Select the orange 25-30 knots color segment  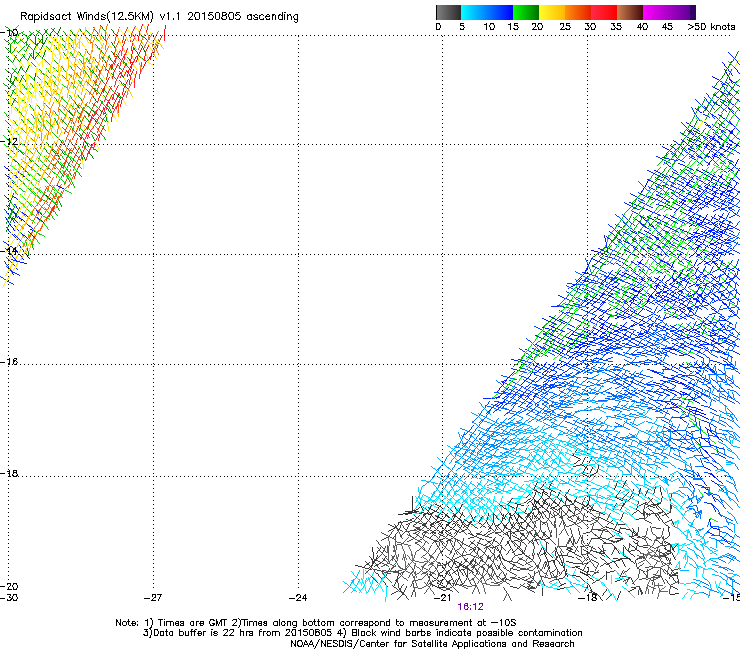578,12
